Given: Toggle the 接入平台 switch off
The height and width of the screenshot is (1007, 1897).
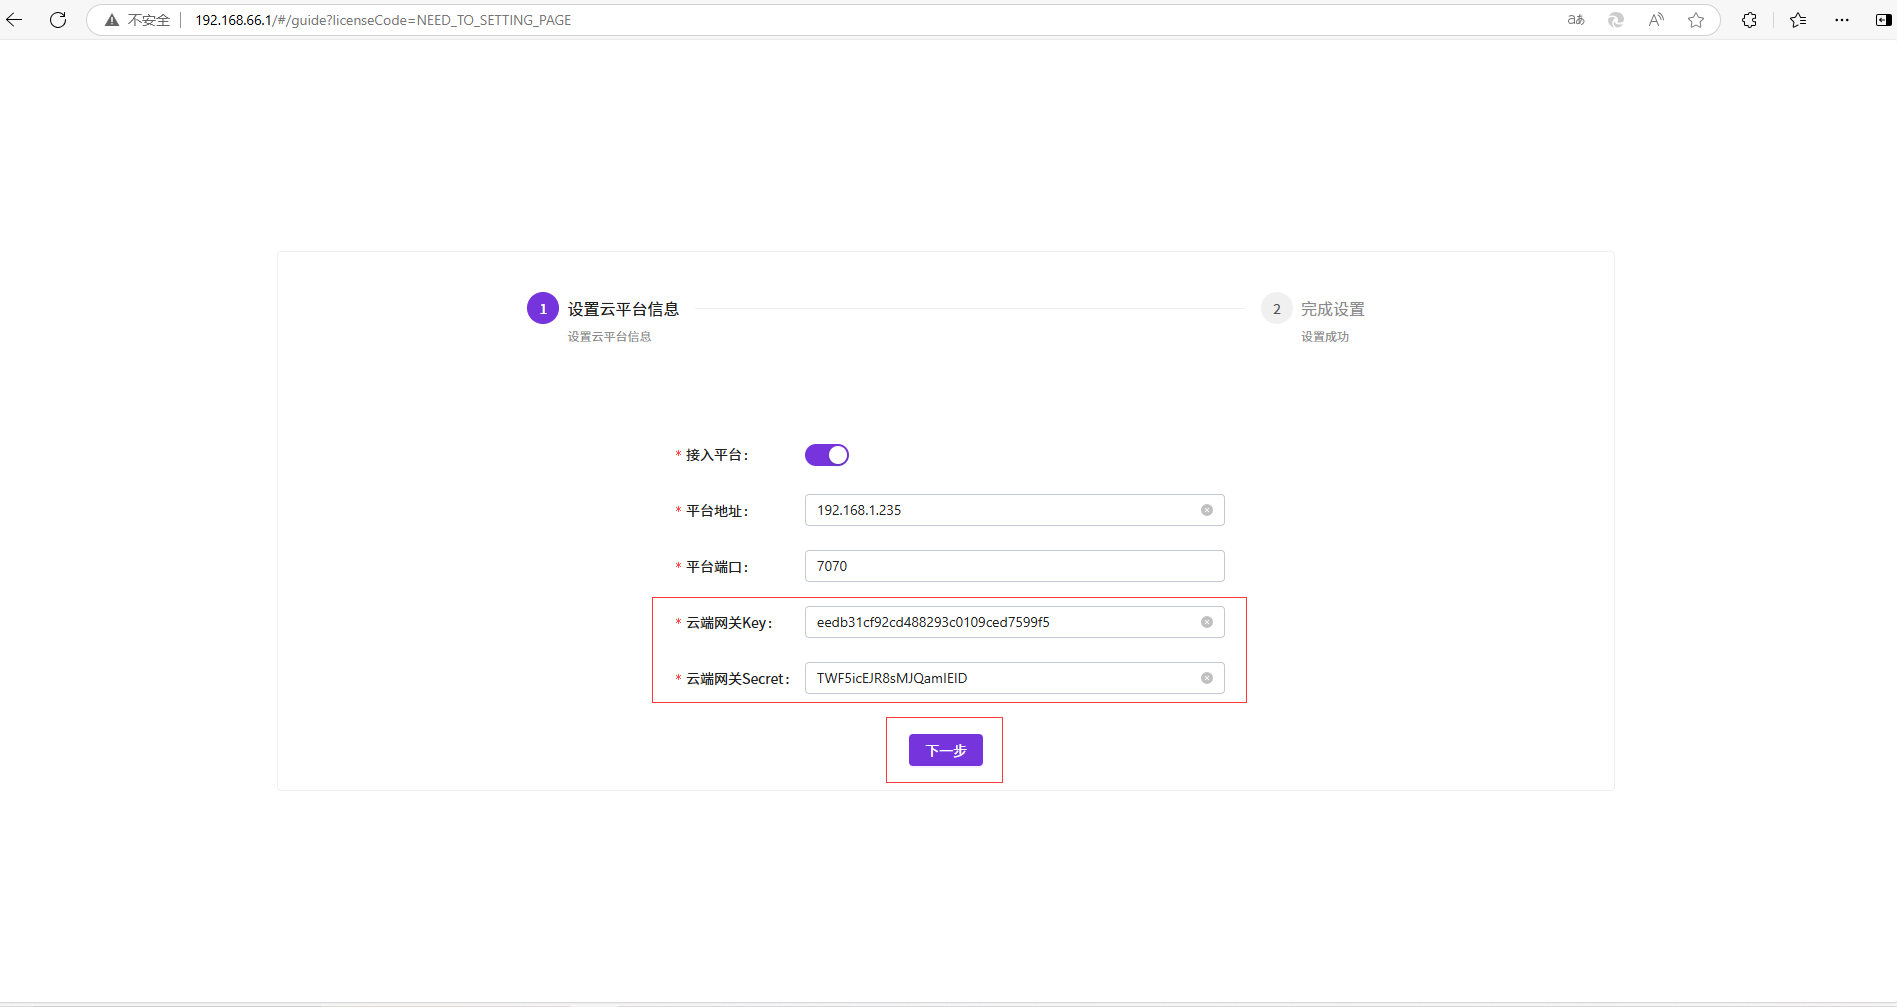Looking at the screenshot, I should tap(827, 455).
